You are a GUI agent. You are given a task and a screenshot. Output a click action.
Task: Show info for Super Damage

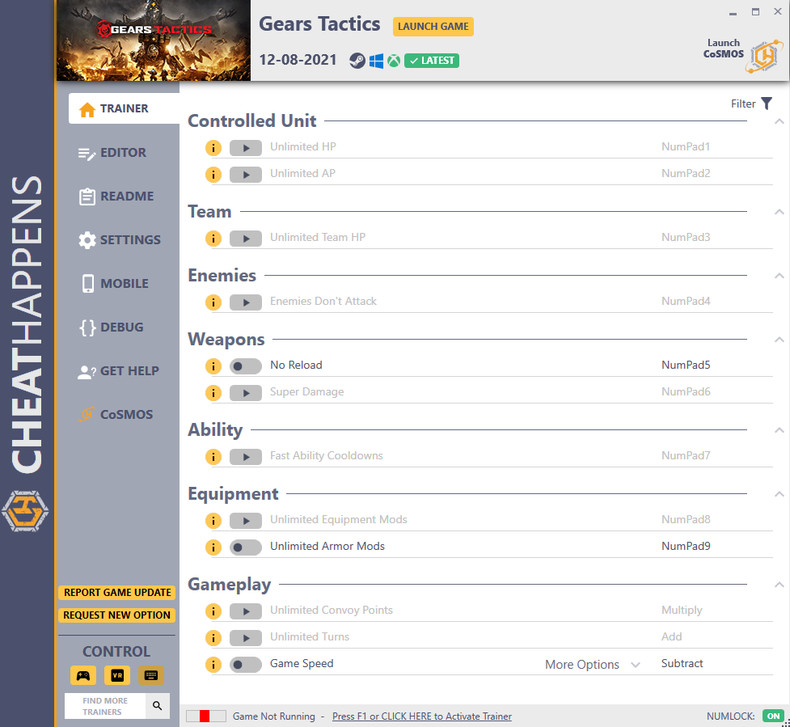click(213, 392)
